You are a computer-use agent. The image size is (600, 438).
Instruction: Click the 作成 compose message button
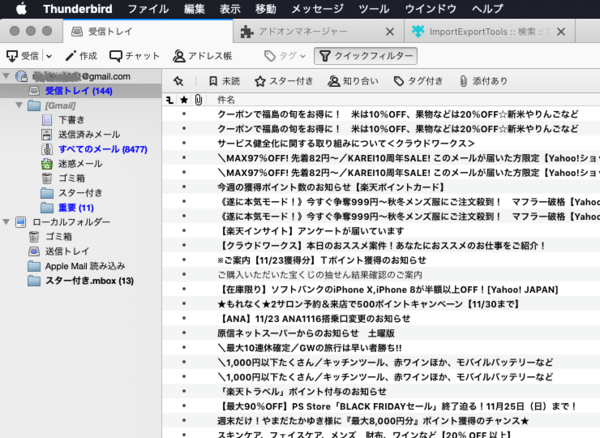(82, 56)
